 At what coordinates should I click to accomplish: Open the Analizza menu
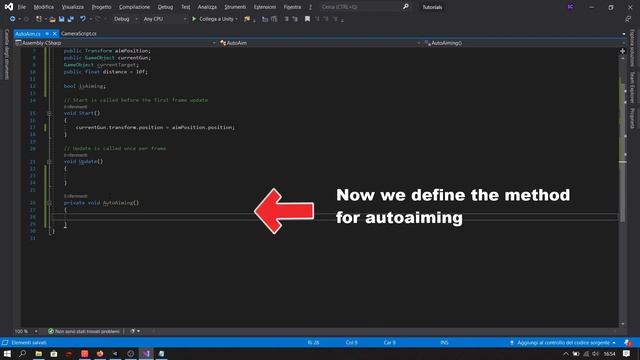coord(207,7)
